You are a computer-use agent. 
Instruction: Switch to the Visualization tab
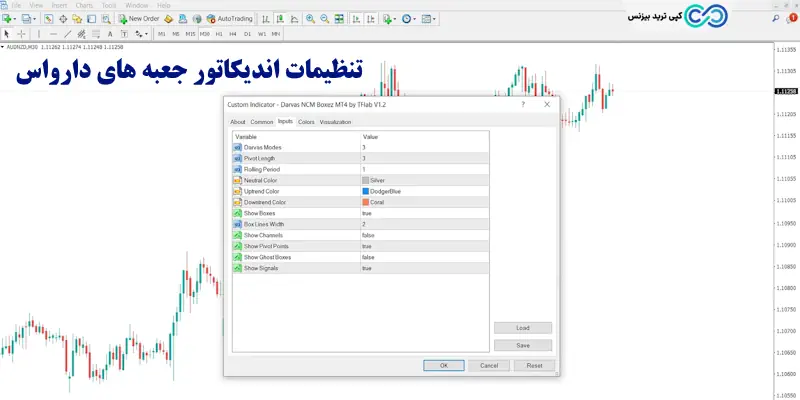pyautogui.click(x=335, y=122)
